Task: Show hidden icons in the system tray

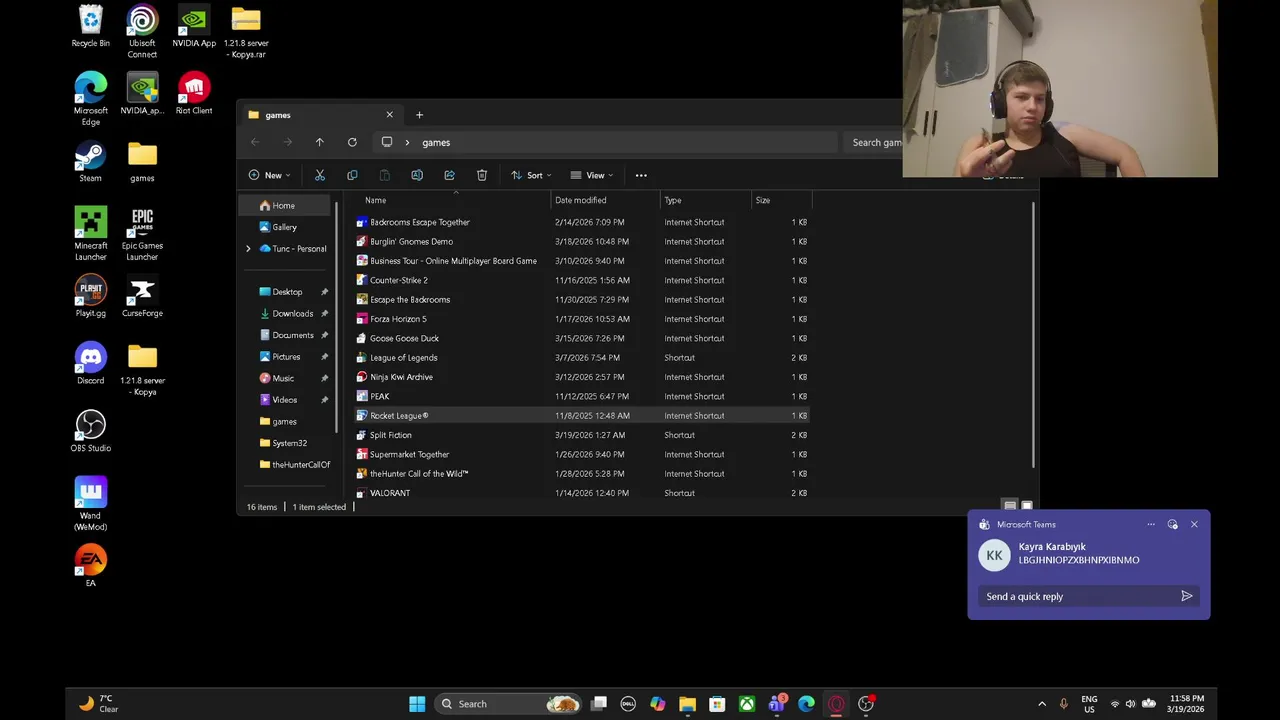Action: point(1042,704)
